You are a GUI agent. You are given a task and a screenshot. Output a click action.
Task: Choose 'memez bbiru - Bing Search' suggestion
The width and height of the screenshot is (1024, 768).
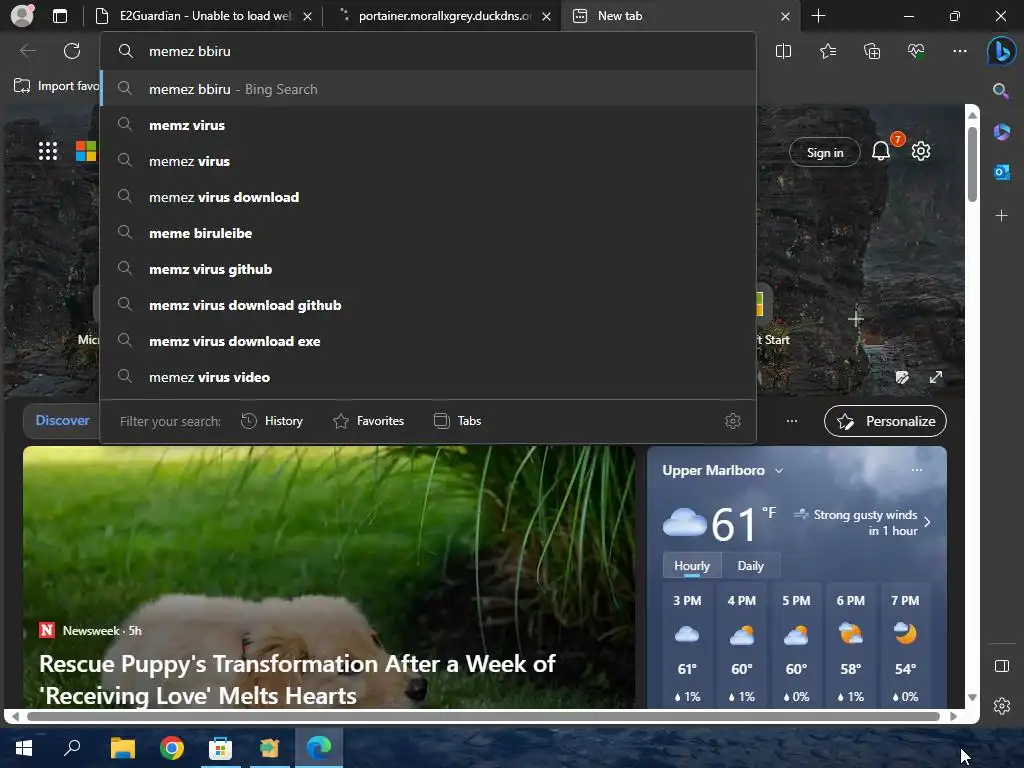(428, 89)
